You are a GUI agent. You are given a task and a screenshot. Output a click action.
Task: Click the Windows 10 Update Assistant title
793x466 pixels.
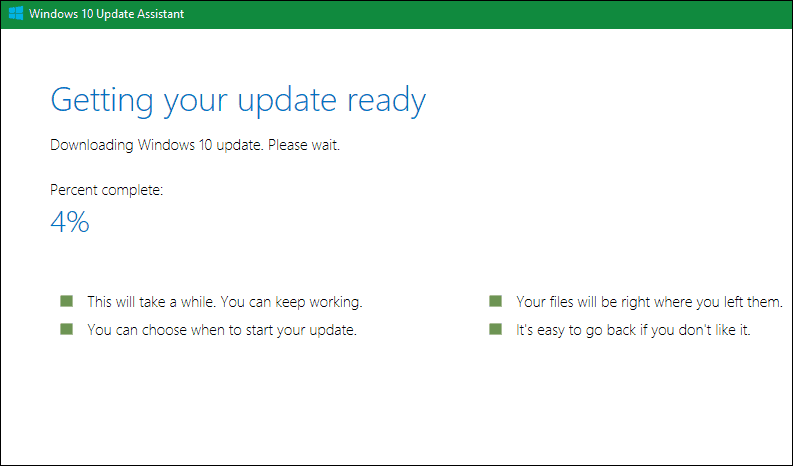107,14
